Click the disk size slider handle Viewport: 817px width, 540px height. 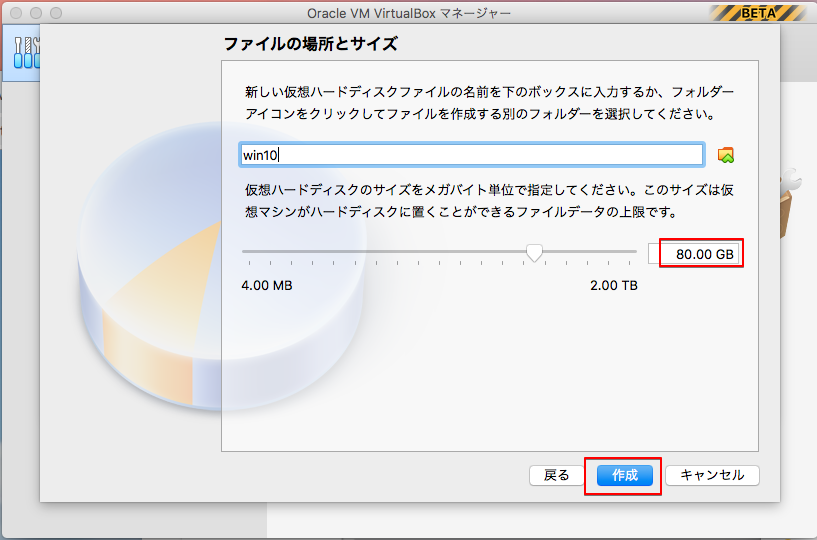pos(534,253)
